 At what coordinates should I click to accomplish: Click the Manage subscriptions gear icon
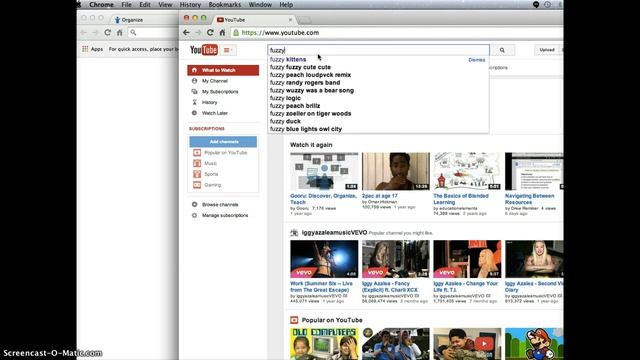pos(194,216)
